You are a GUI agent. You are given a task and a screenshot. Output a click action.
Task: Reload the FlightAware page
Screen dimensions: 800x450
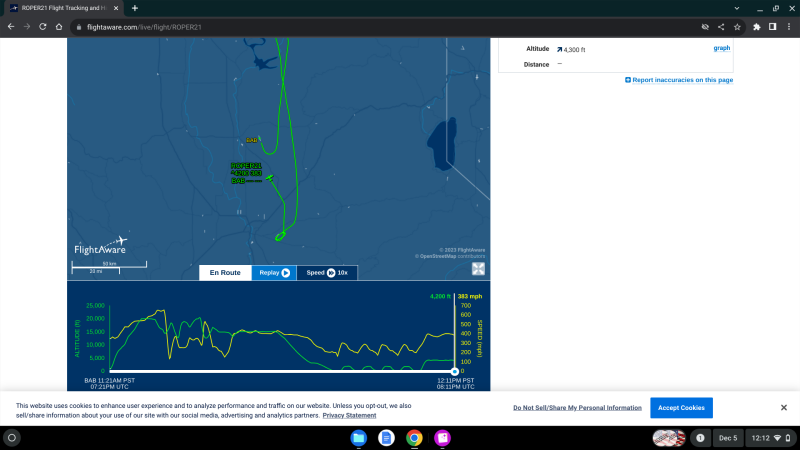click(x=43, y=27)
